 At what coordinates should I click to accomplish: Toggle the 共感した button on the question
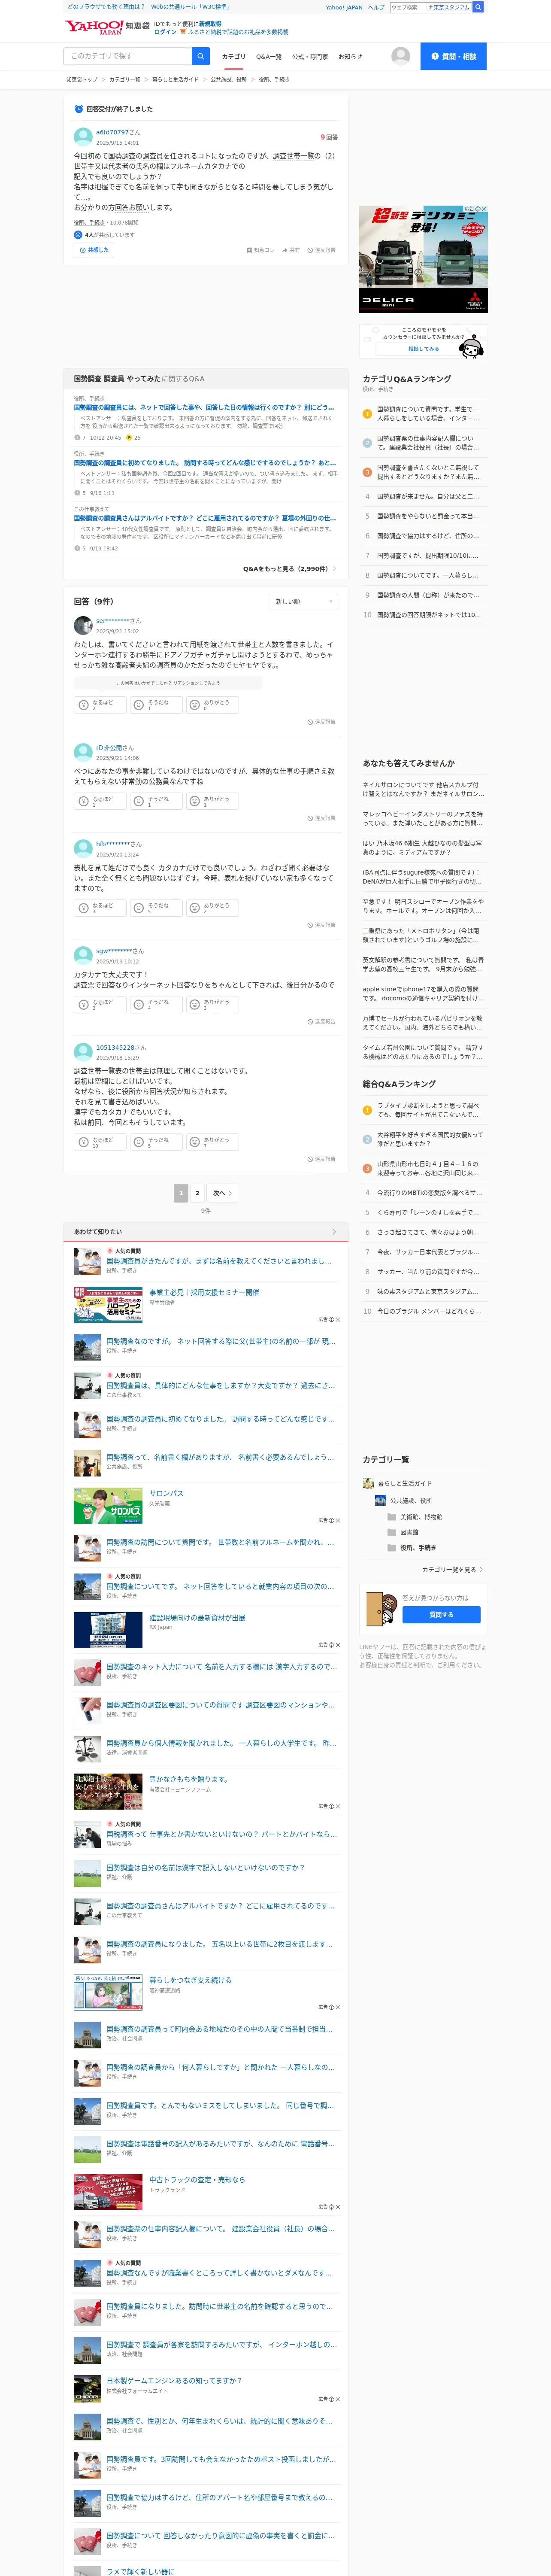click(94, 250)
